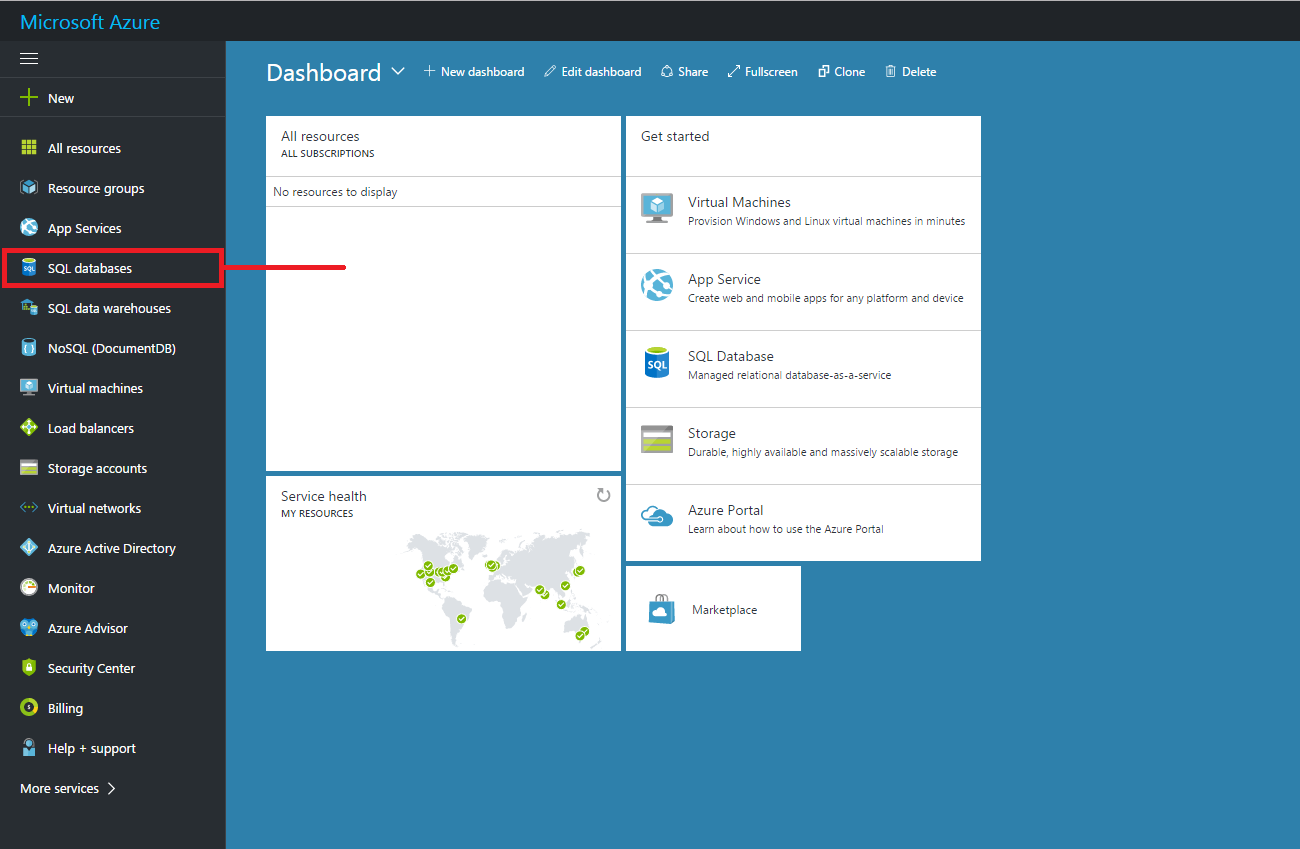Enter Fullscreen mode
The width and height of the screenshot is (1300, 849).
point(763,72)
